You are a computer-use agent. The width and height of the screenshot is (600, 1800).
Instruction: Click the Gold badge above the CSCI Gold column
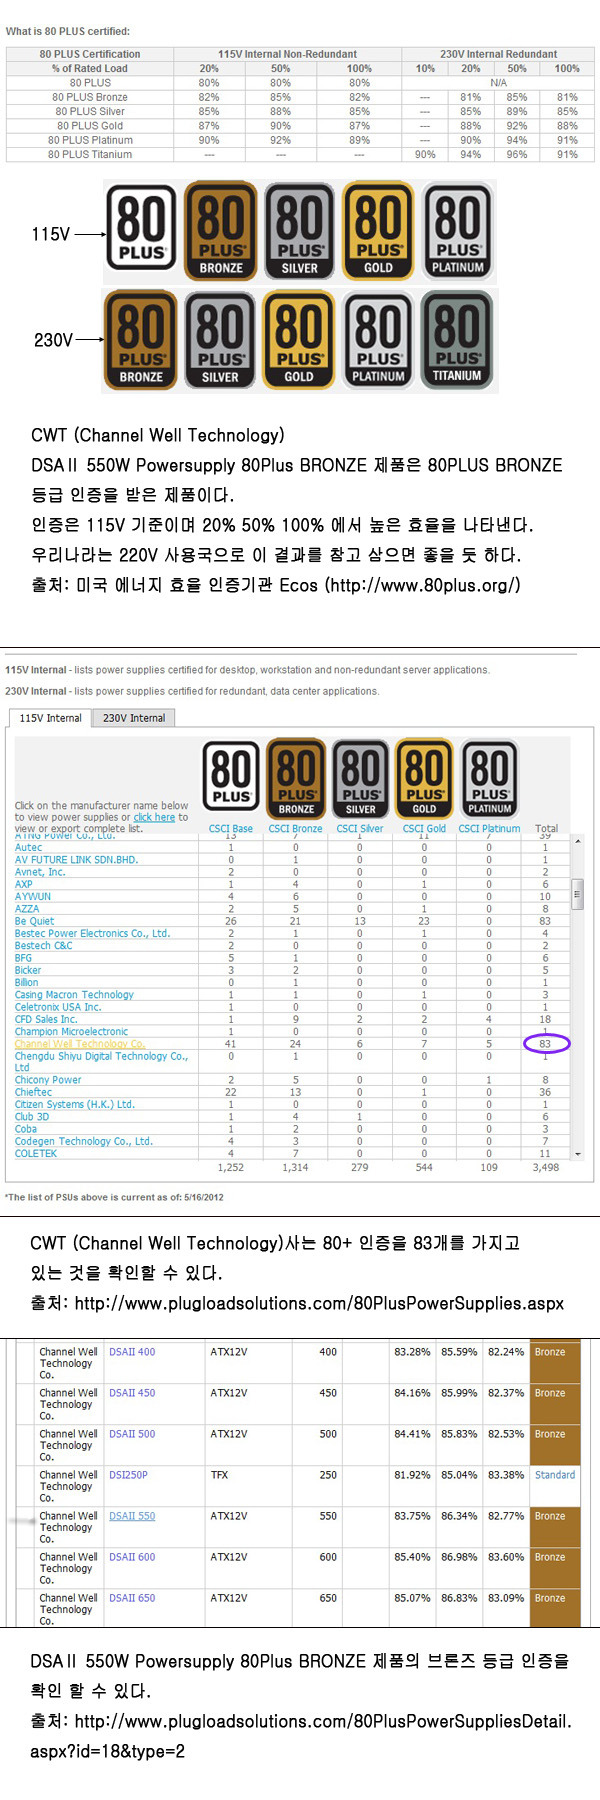(424, 779)
